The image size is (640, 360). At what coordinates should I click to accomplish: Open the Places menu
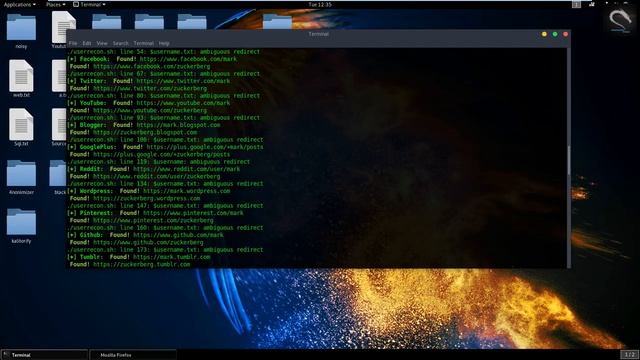pos(56,4)
